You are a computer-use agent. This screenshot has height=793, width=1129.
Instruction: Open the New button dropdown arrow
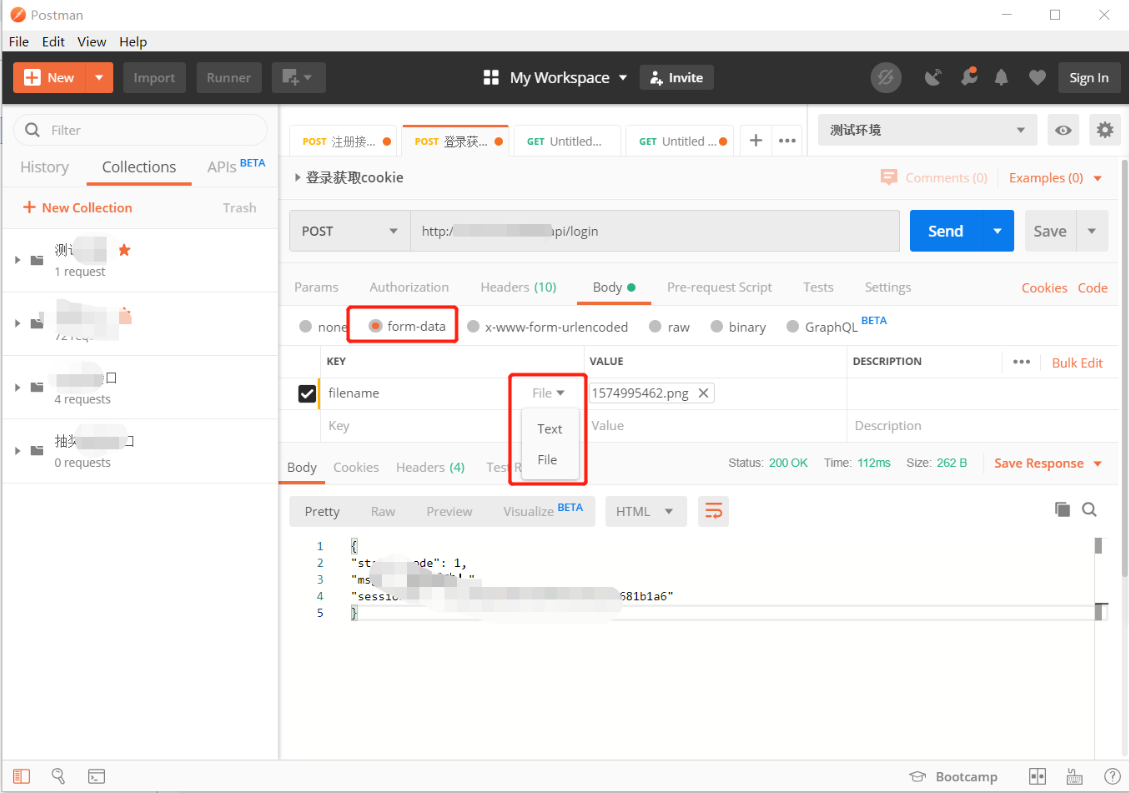click(x=99, y=78)
